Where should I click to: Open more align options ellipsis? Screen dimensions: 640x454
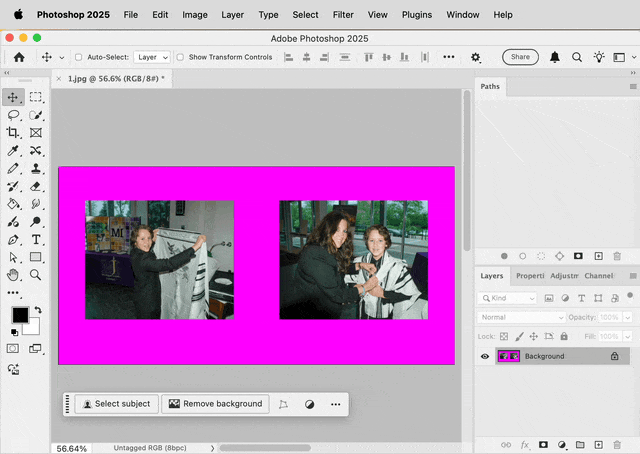449,57
